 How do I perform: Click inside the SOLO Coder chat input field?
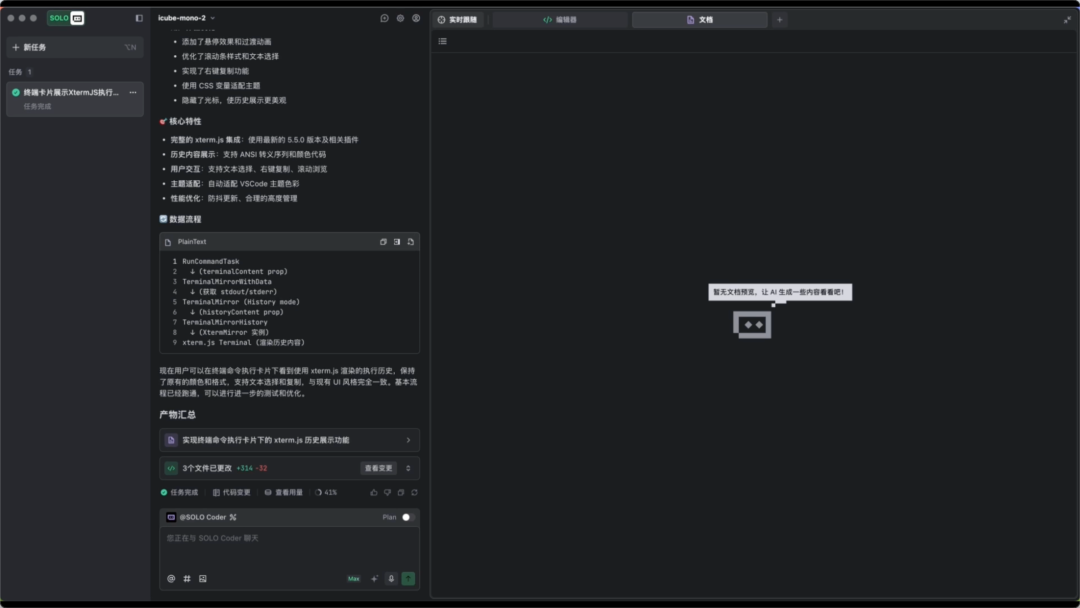click(290, 545)
